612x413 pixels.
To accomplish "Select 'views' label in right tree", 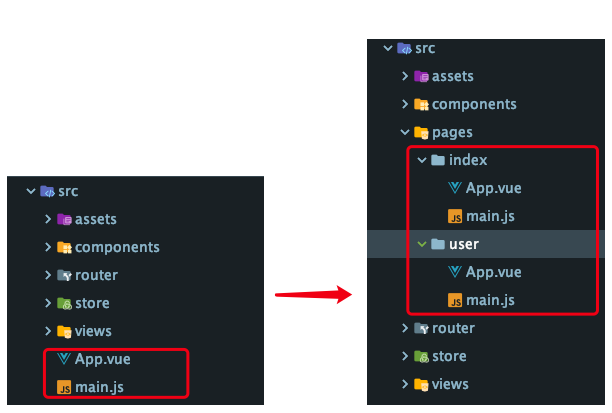I will (x=450, y=385).
